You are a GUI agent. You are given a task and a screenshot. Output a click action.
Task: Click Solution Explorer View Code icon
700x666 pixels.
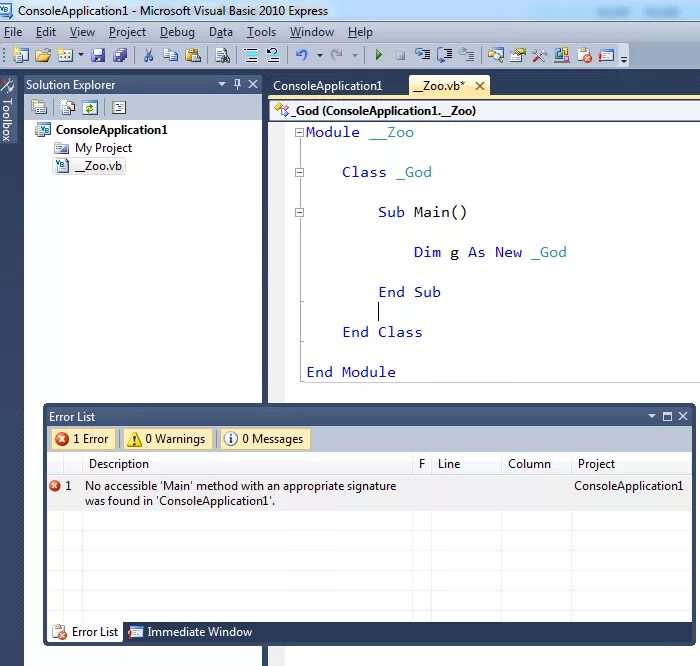119,107
